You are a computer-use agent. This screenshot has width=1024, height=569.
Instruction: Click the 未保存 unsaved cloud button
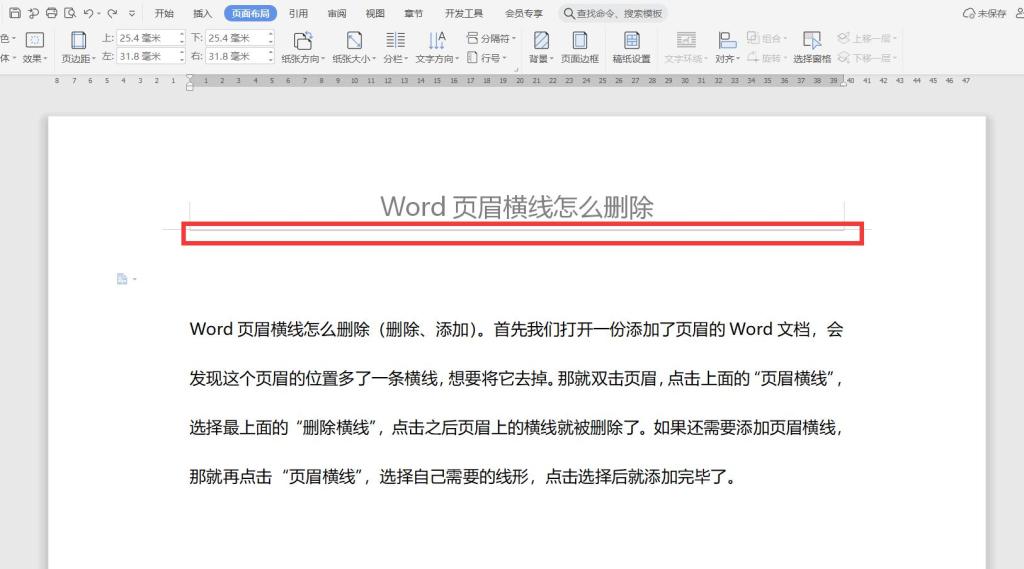(985, 13)
